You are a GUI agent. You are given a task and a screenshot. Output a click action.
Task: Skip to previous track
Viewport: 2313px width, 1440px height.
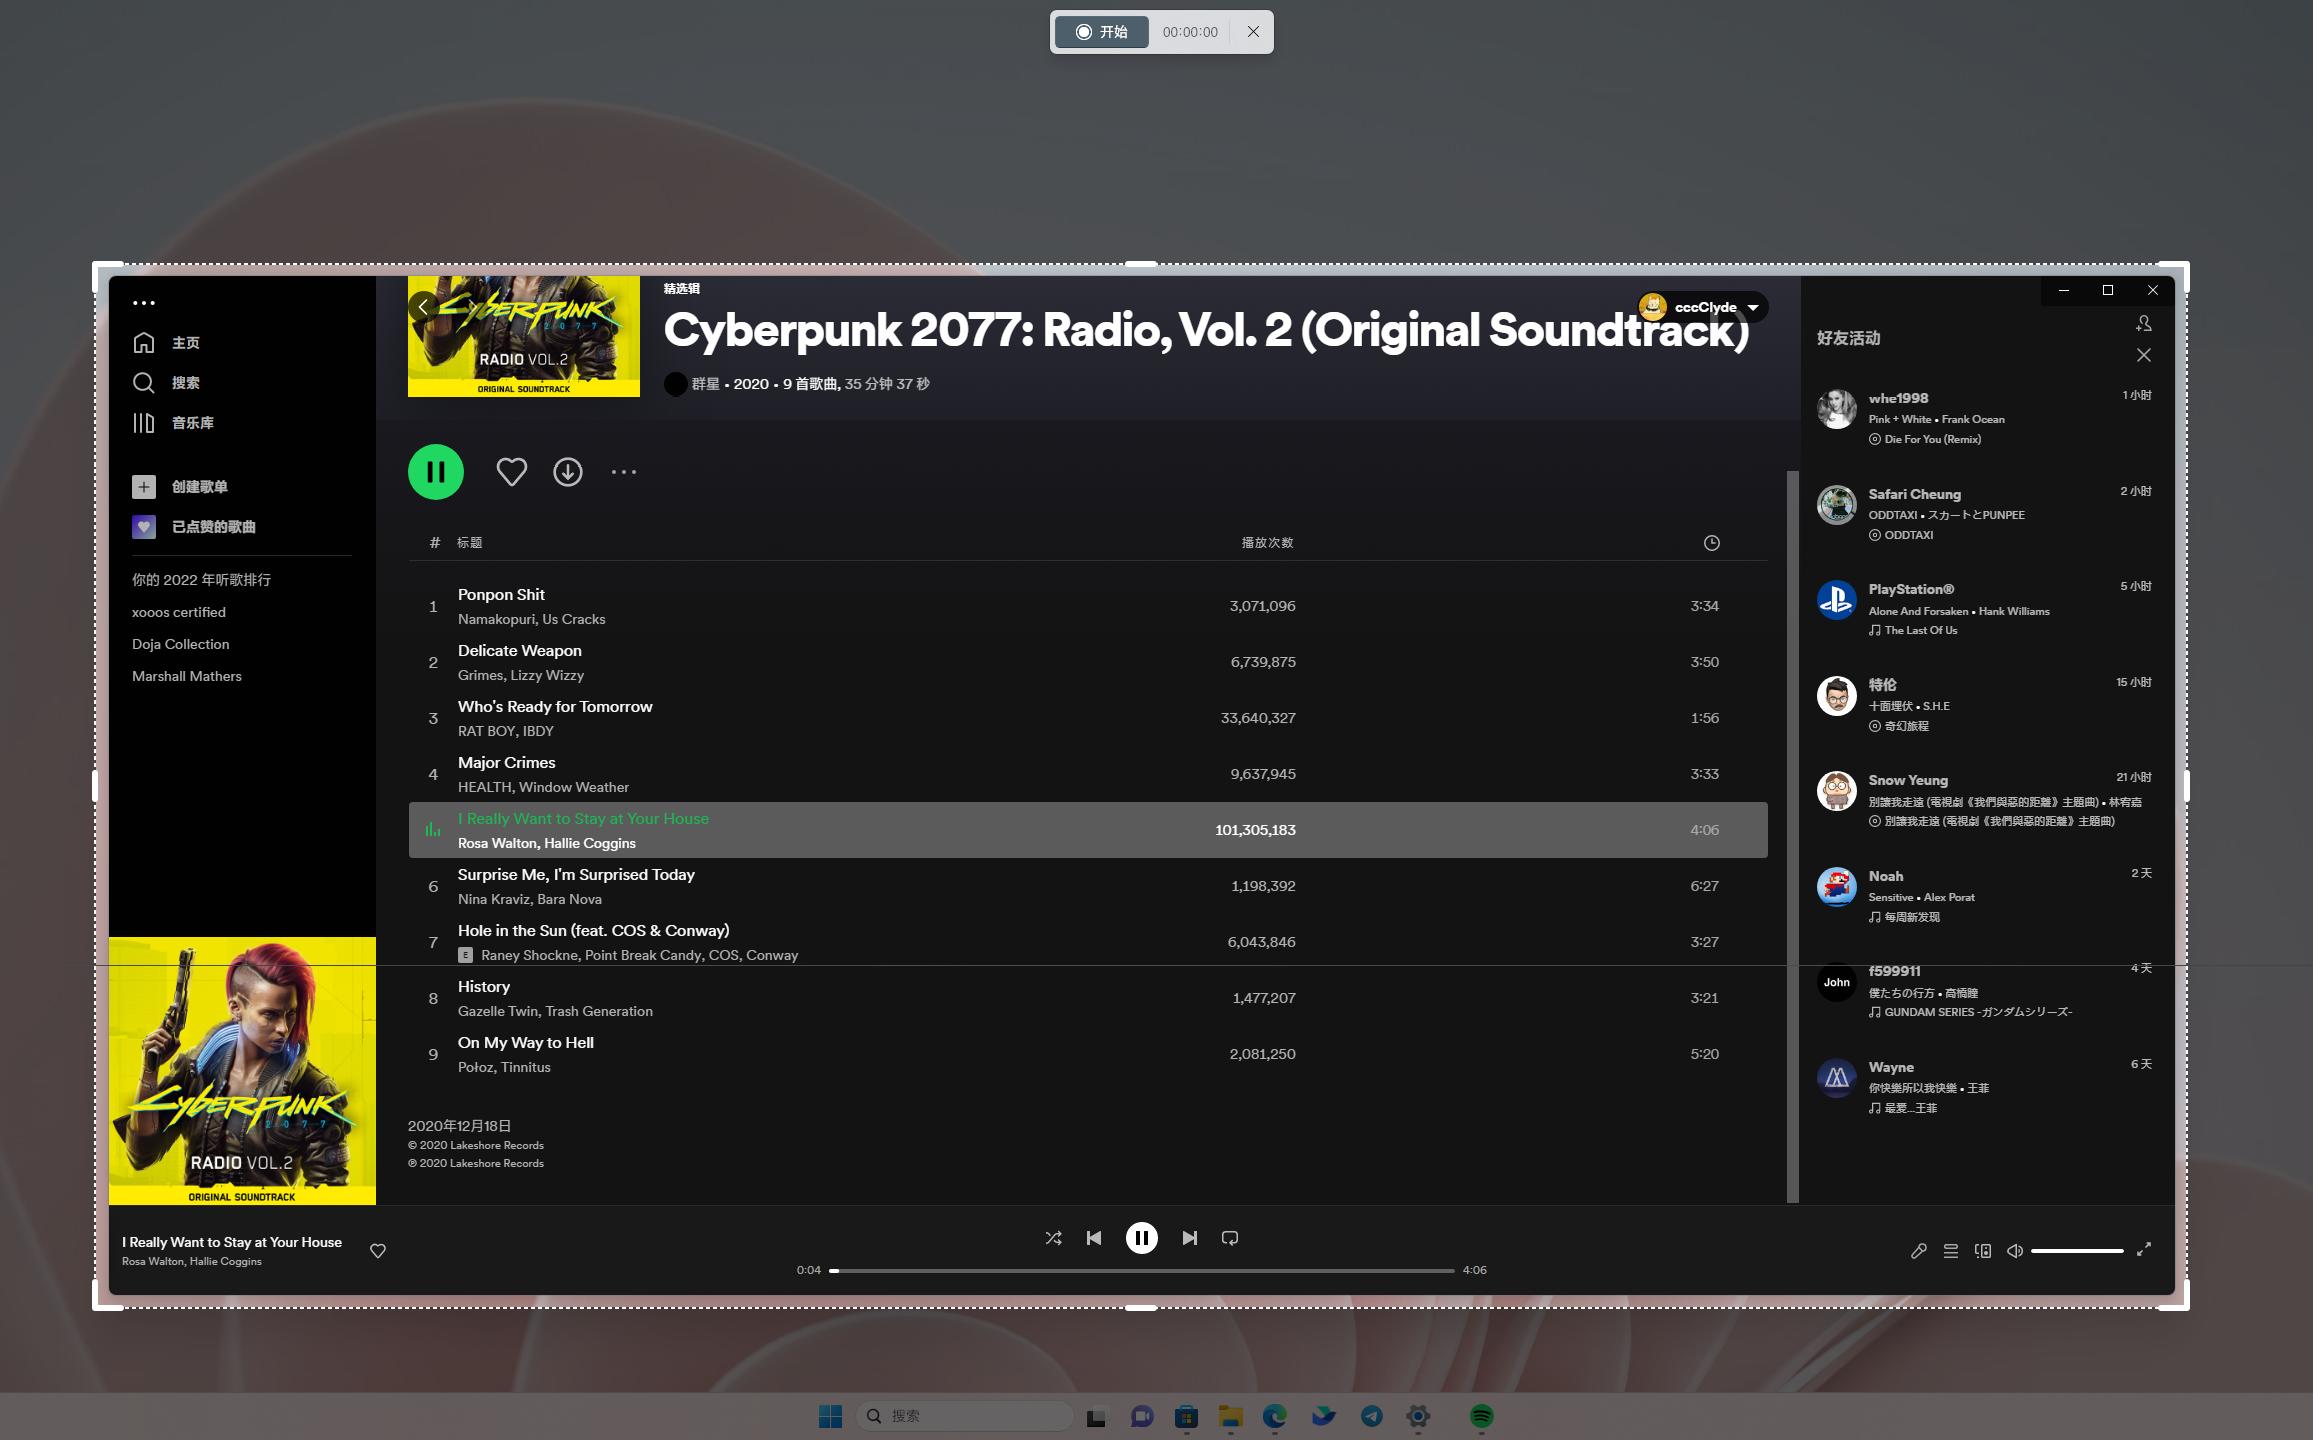point(1094,1238)
